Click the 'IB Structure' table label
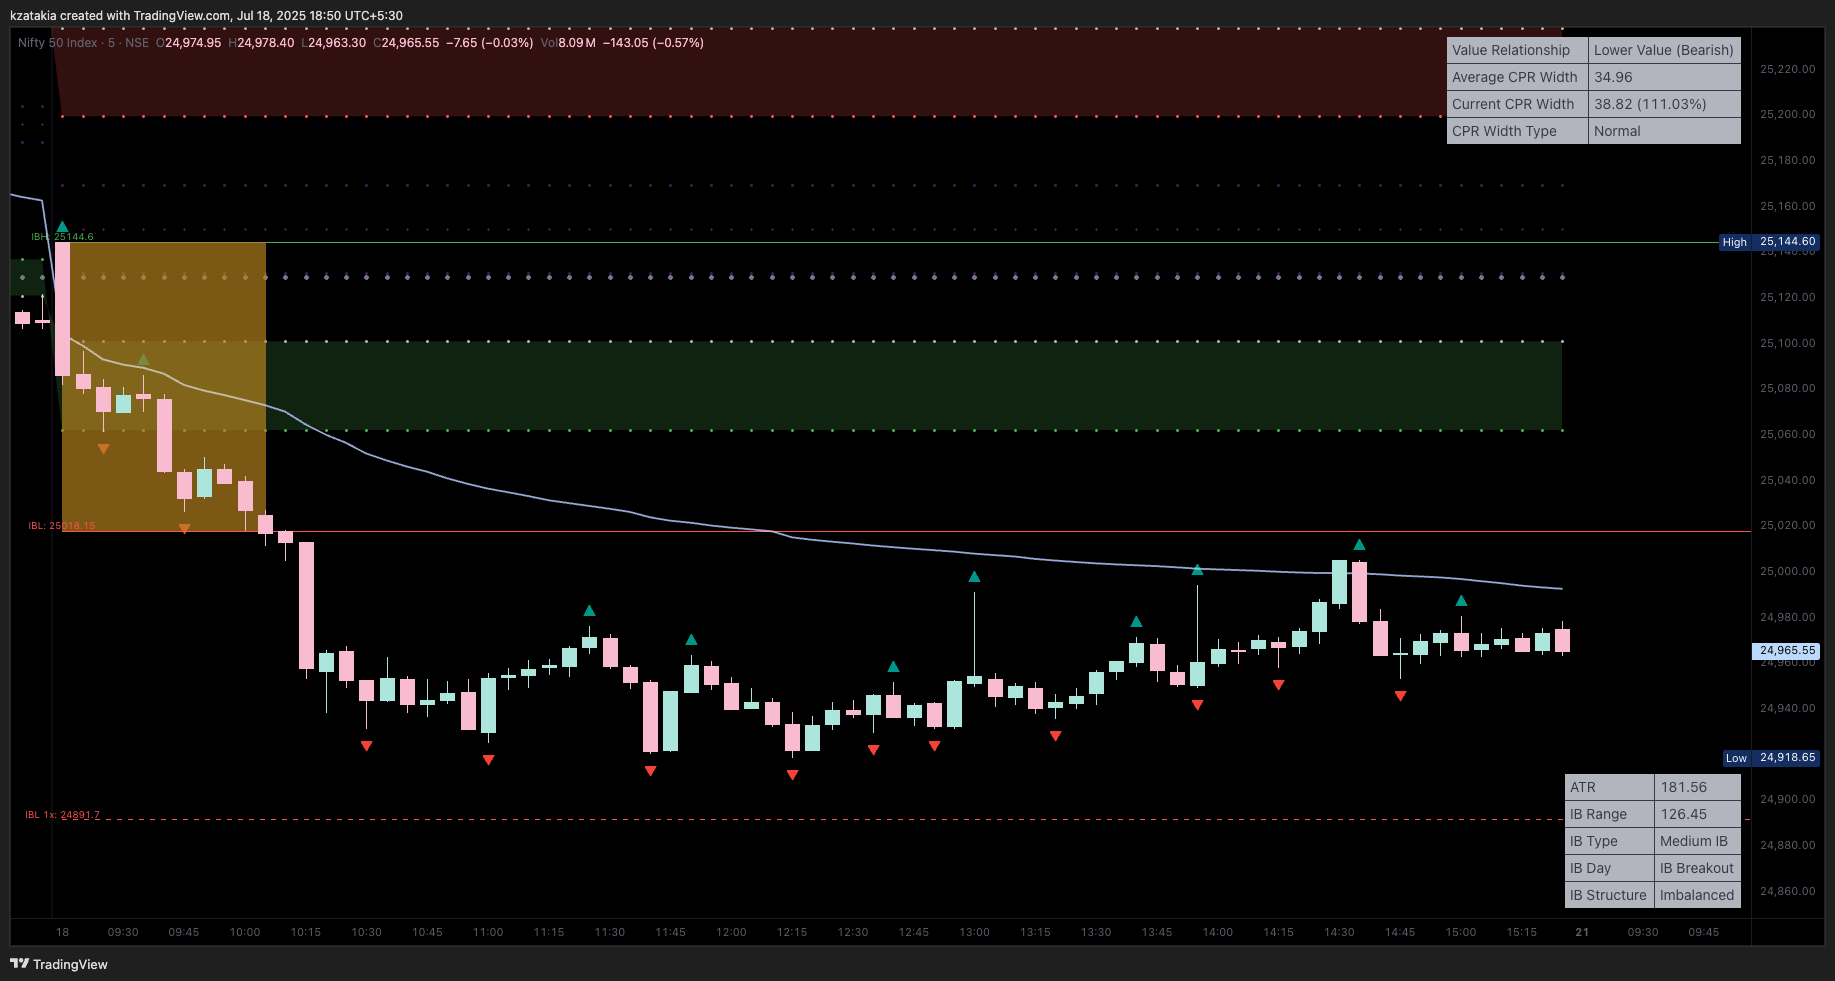This screenshot has width=1835, height=981. [x=1609, y=895]
